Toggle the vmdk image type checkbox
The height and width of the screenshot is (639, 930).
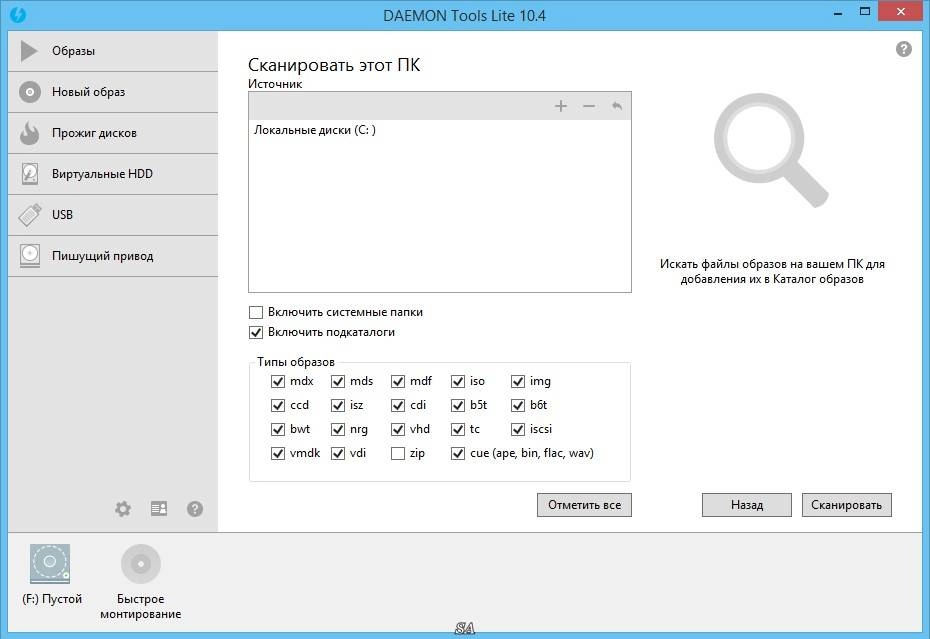coord(278,453)
